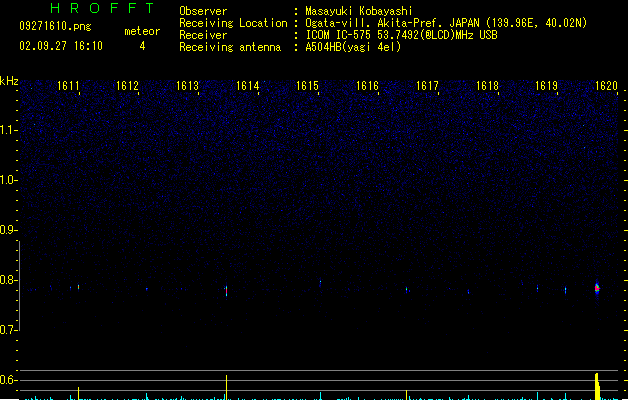Click the 0.9 frequency axis label

pyautogui.click(x=8, y=230)
